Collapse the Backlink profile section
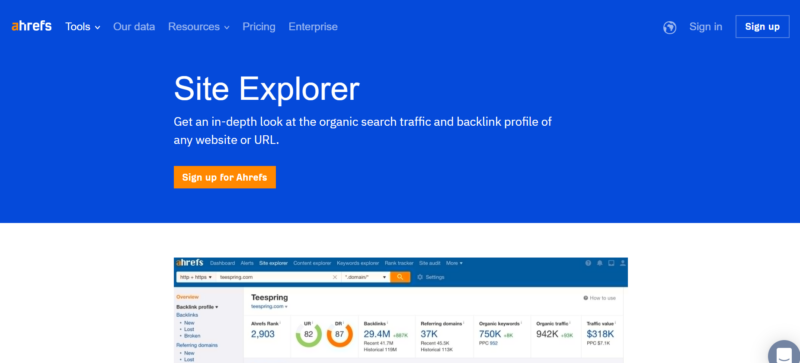The height and width of the screenshot is (363, 800). pos(197,307)
